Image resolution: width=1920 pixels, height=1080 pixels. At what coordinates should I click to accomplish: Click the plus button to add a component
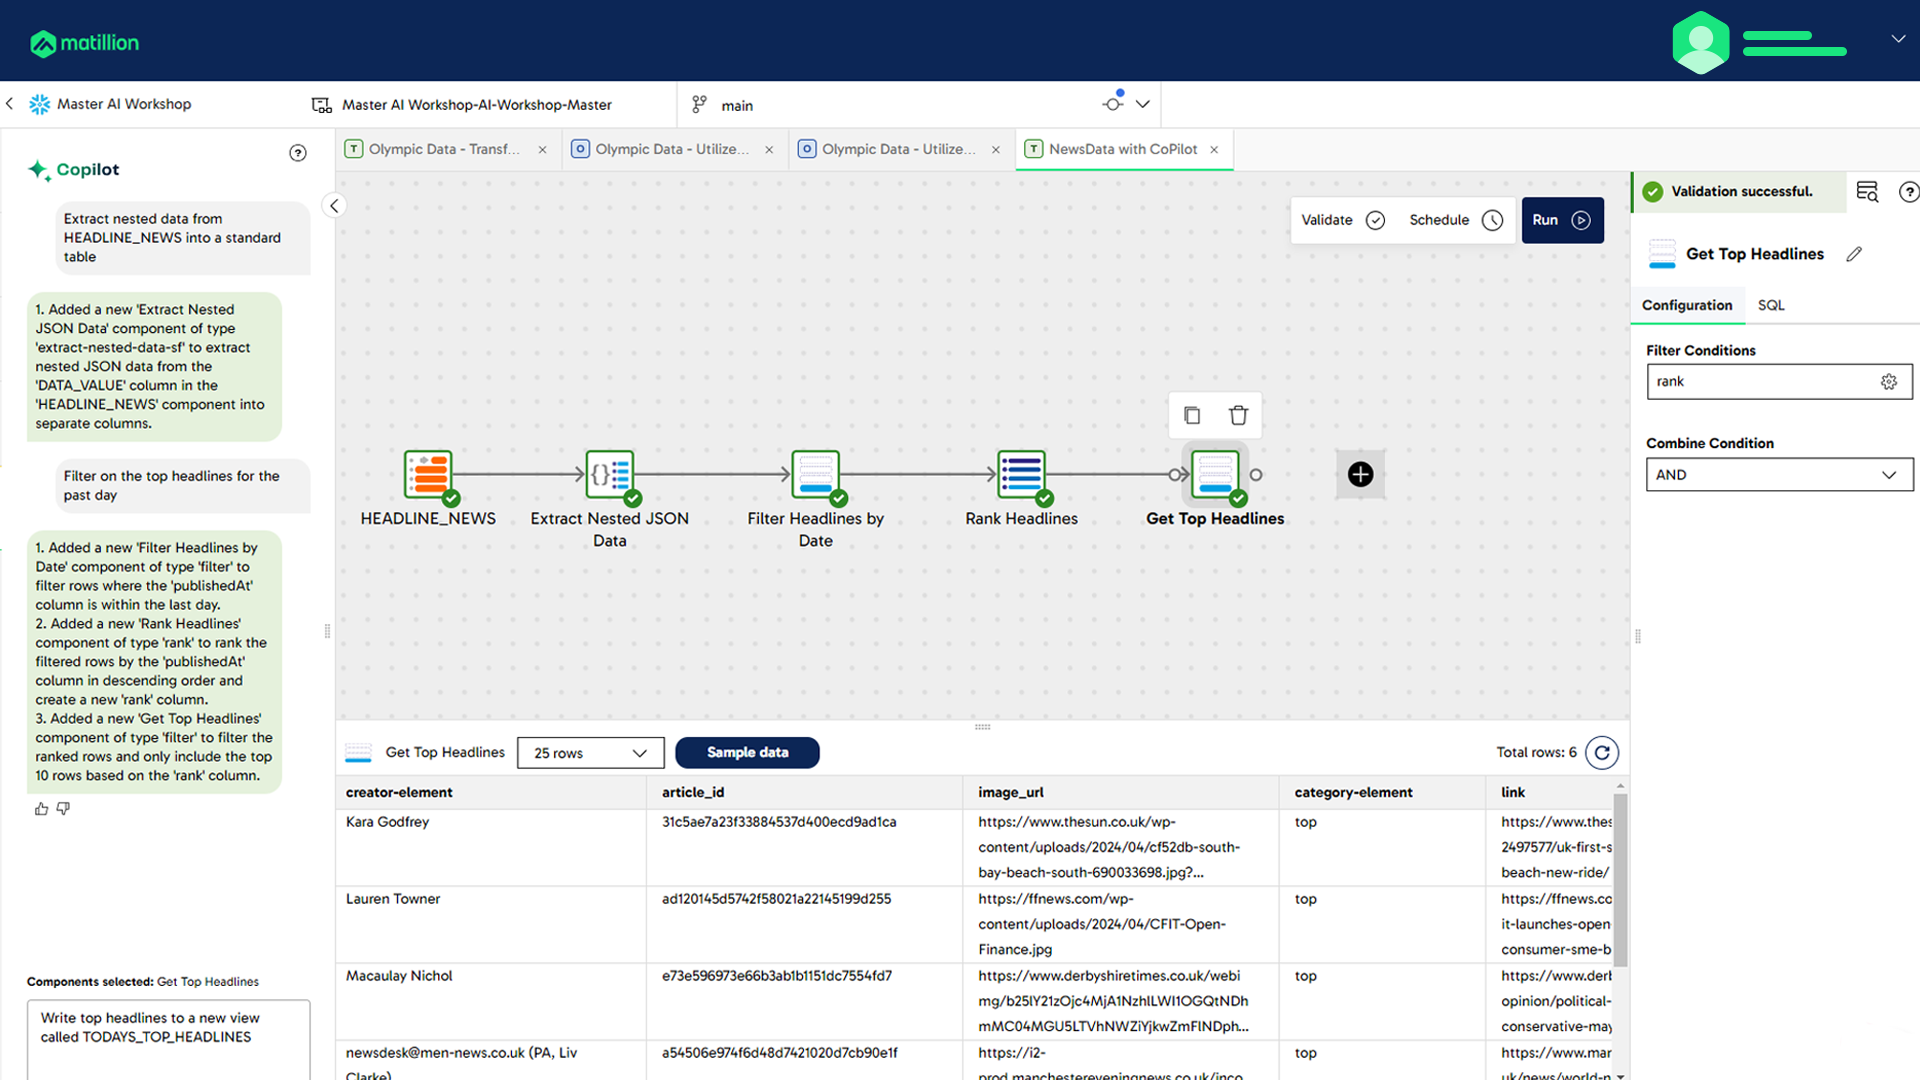[1360, 474]
